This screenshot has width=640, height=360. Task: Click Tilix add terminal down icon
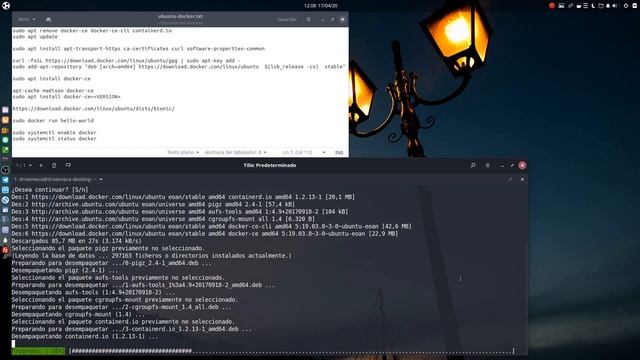click(x=68, y=165)
